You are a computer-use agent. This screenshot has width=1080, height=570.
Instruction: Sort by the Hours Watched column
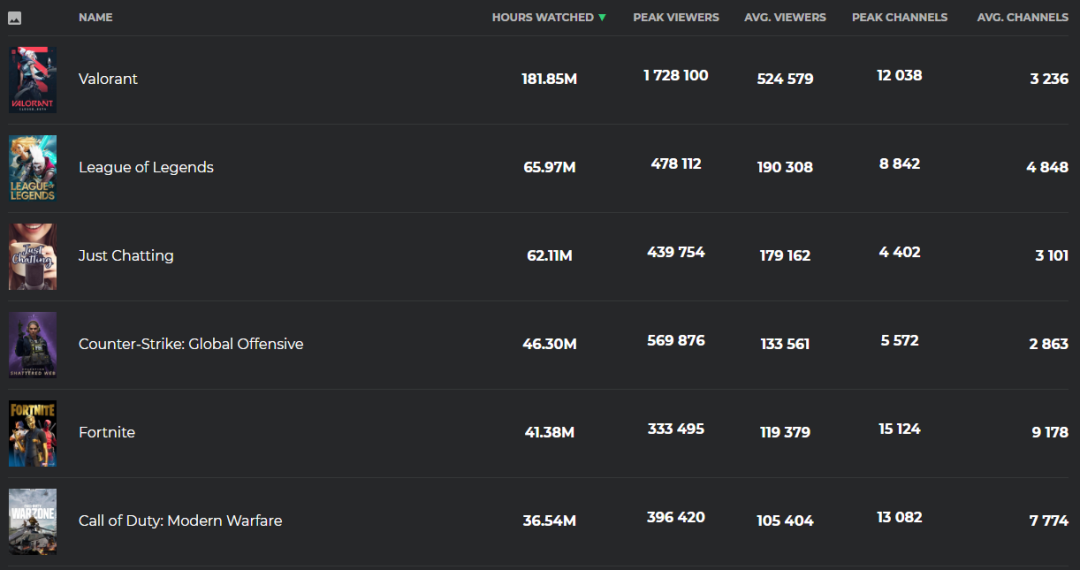542,18
